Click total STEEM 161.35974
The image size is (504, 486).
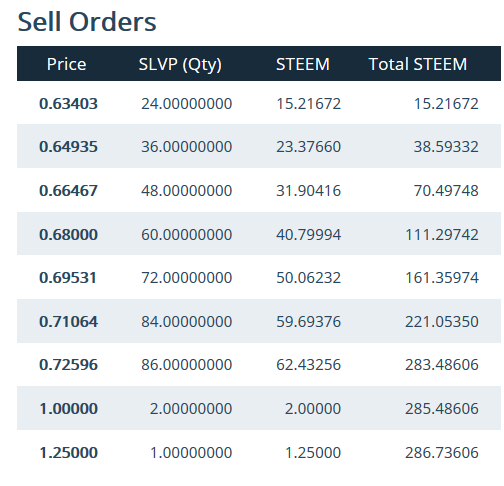click(442, 278)
